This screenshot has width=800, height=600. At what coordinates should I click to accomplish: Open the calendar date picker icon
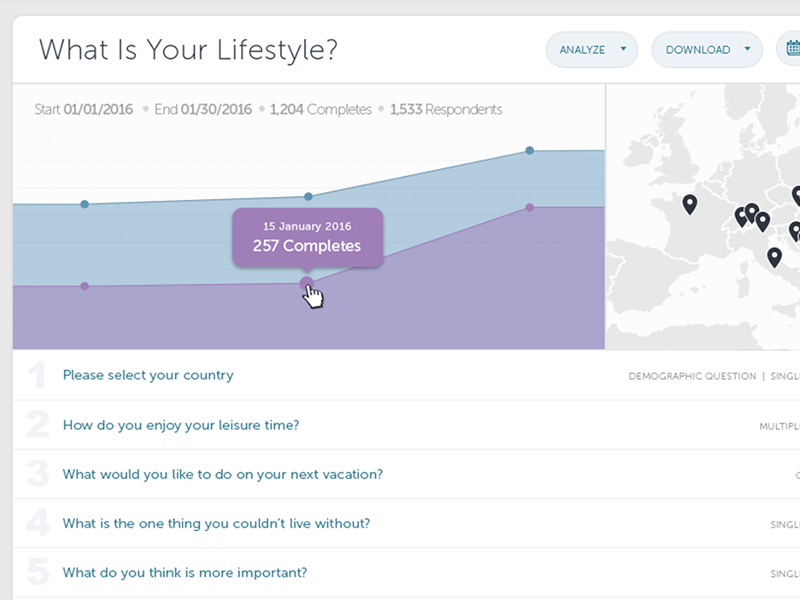pyautogui.click(x=792, y=48)
